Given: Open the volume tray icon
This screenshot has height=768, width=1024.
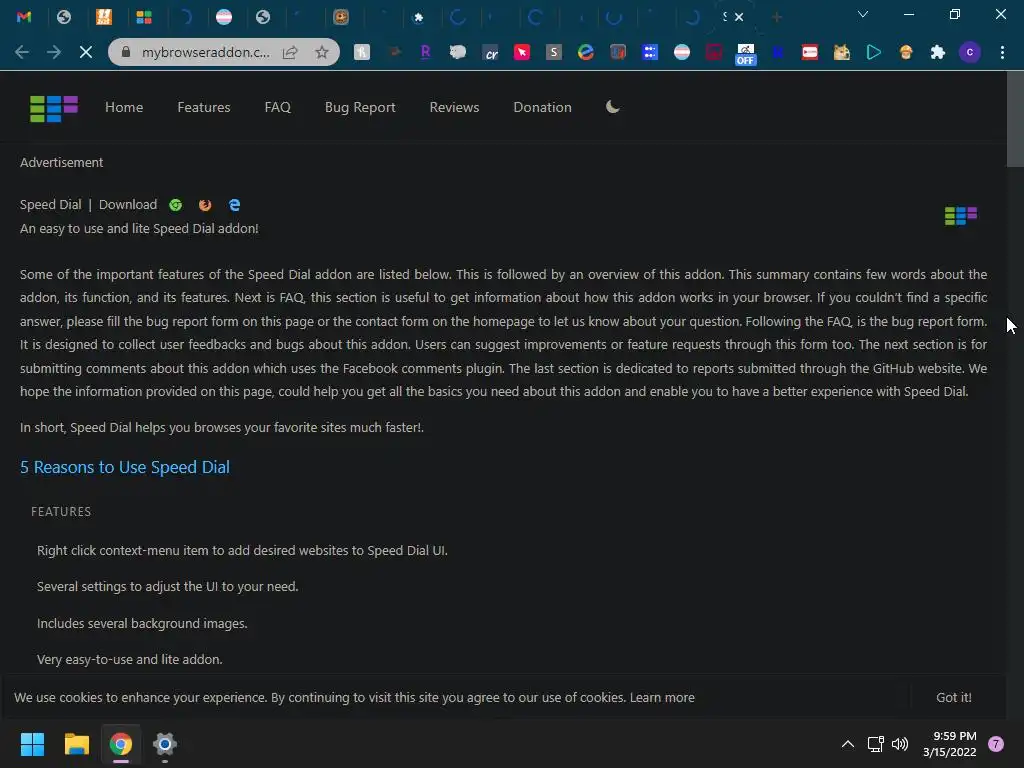Looking at the screenshot, I should pos(900,744).
